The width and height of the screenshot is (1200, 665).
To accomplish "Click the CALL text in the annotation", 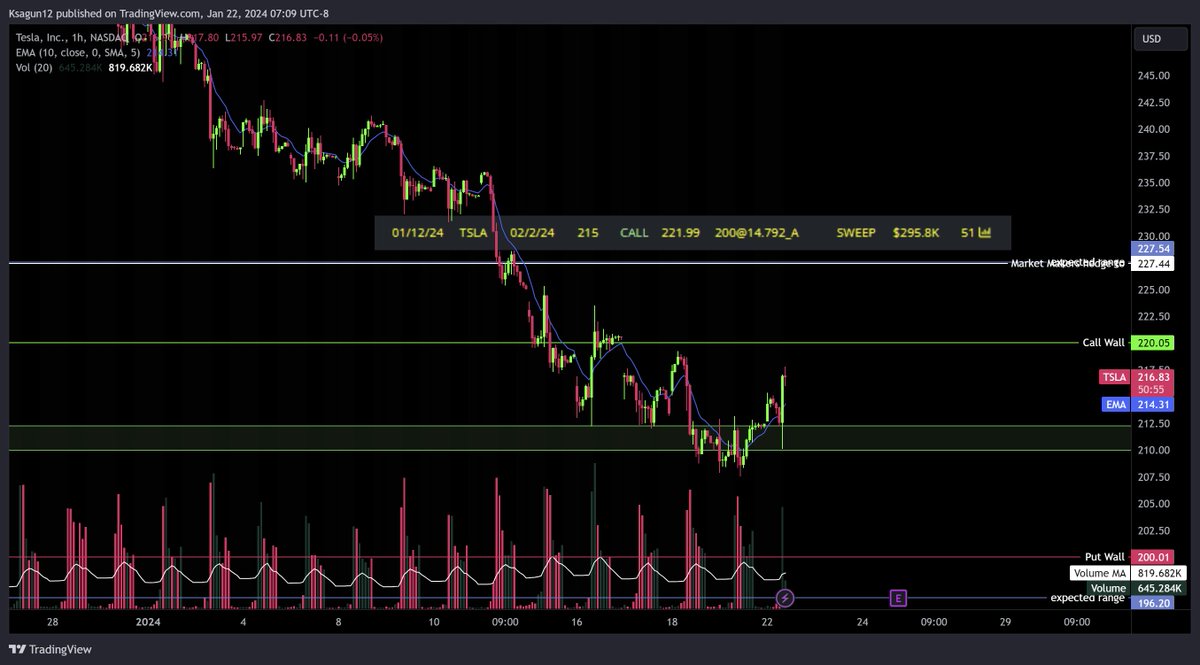I will click(x=634, y=233).
